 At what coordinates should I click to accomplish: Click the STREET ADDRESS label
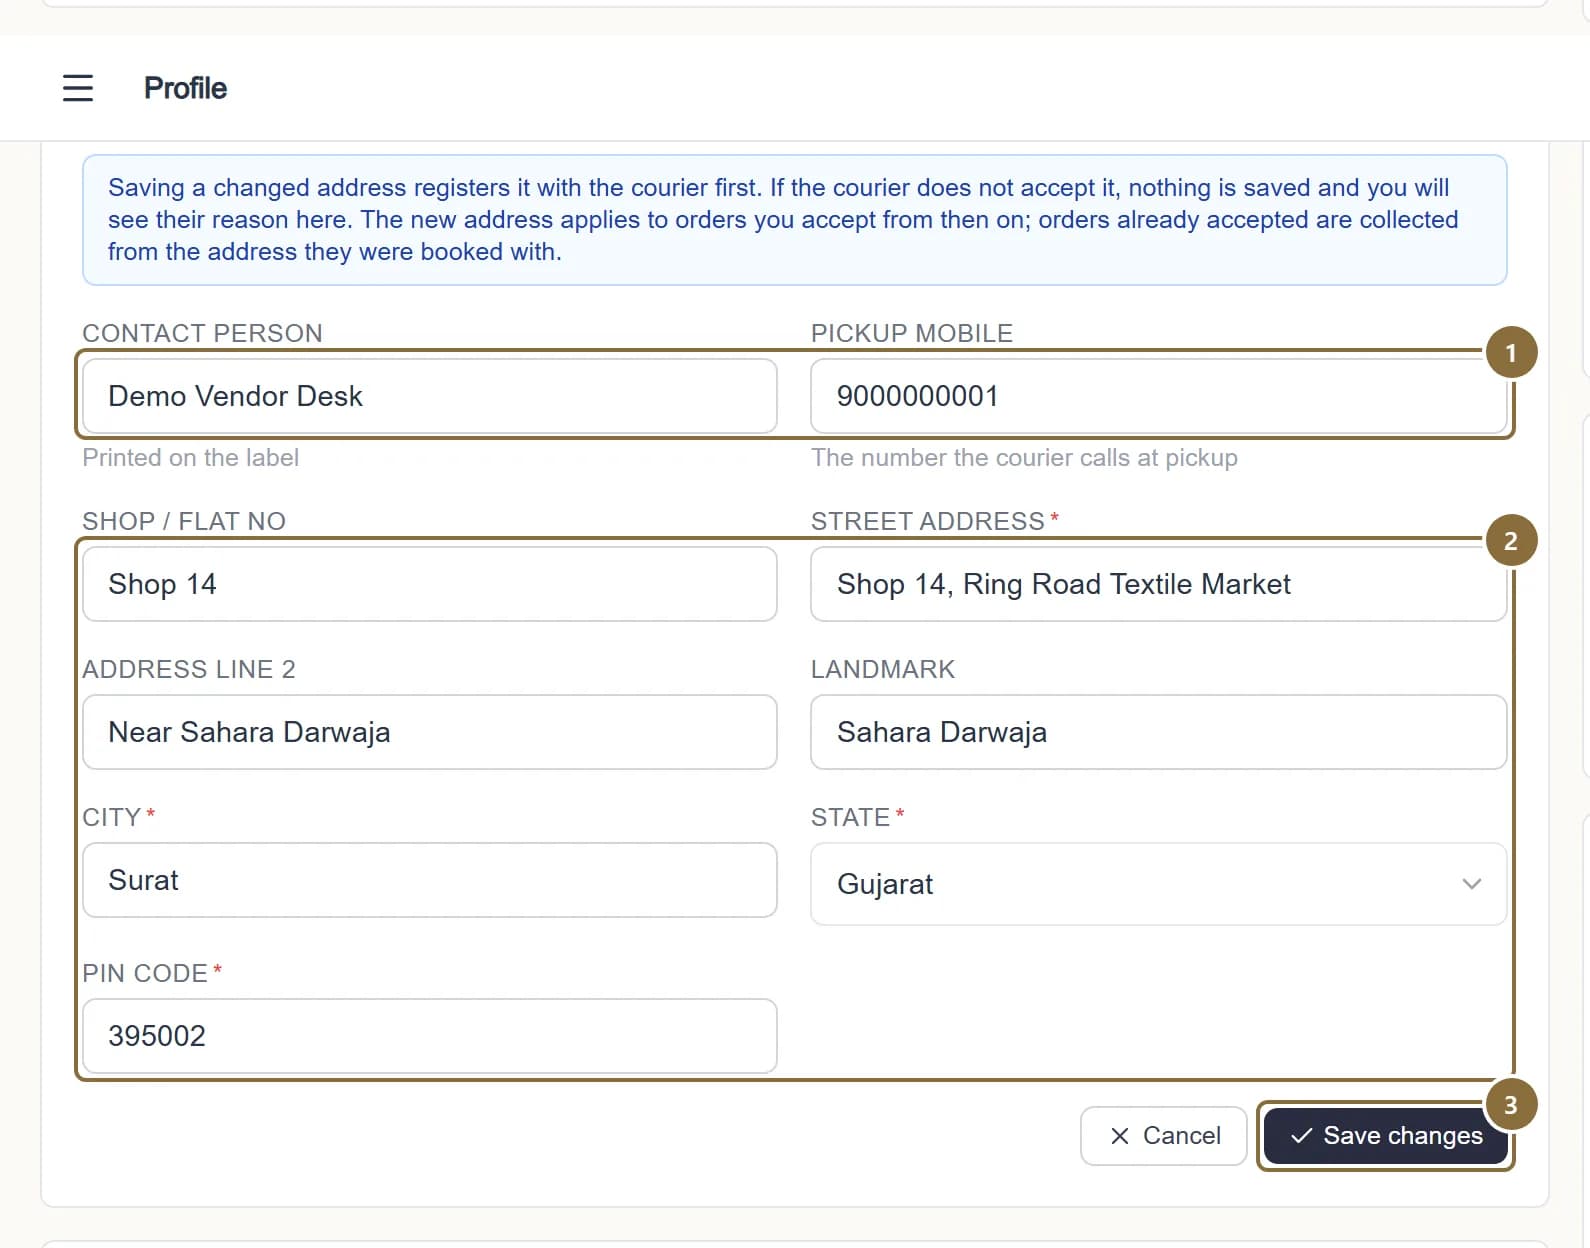point(928,521)
